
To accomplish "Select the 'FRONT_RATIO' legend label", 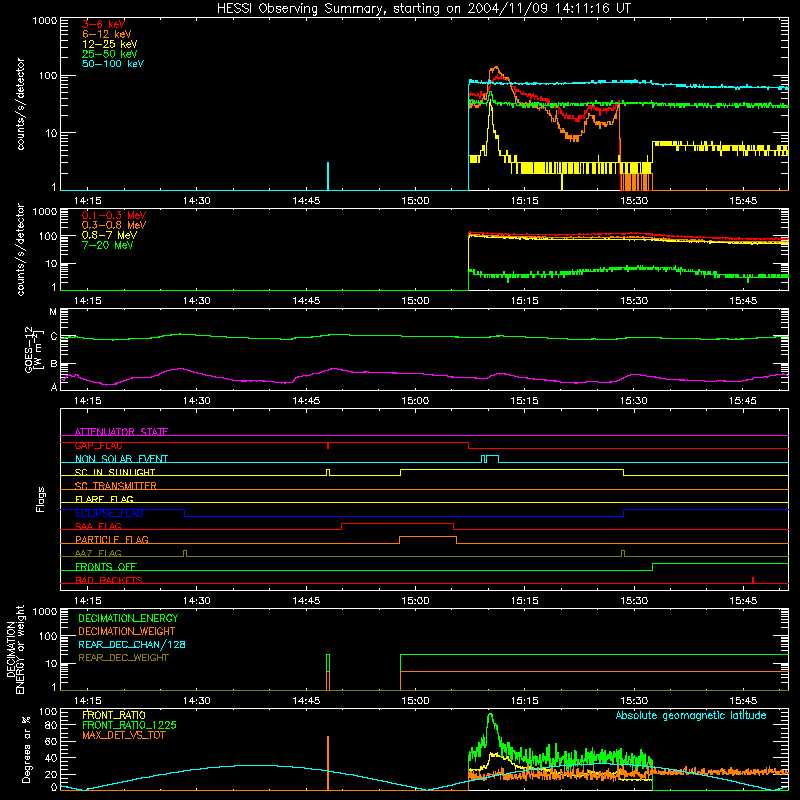I will (114, 715).
